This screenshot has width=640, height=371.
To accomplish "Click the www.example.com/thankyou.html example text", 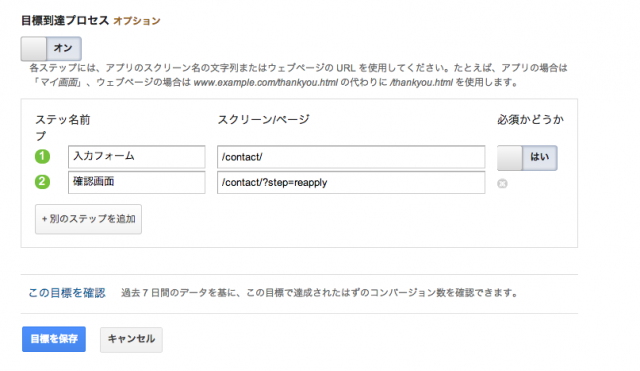I will [266, 82].
